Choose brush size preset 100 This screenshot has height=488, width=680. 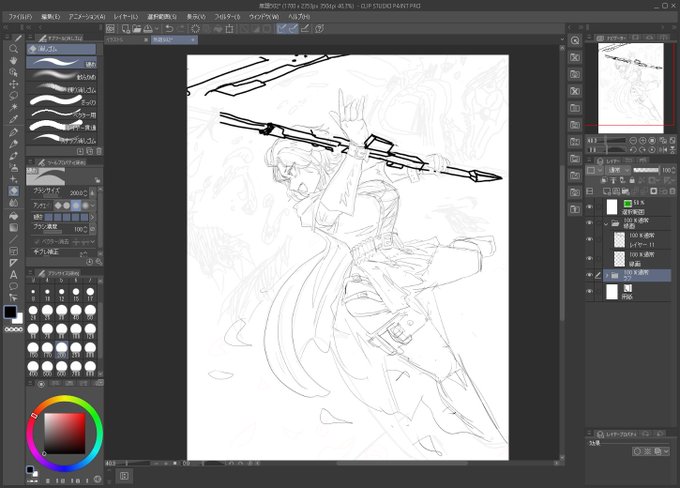pos(76,331)
